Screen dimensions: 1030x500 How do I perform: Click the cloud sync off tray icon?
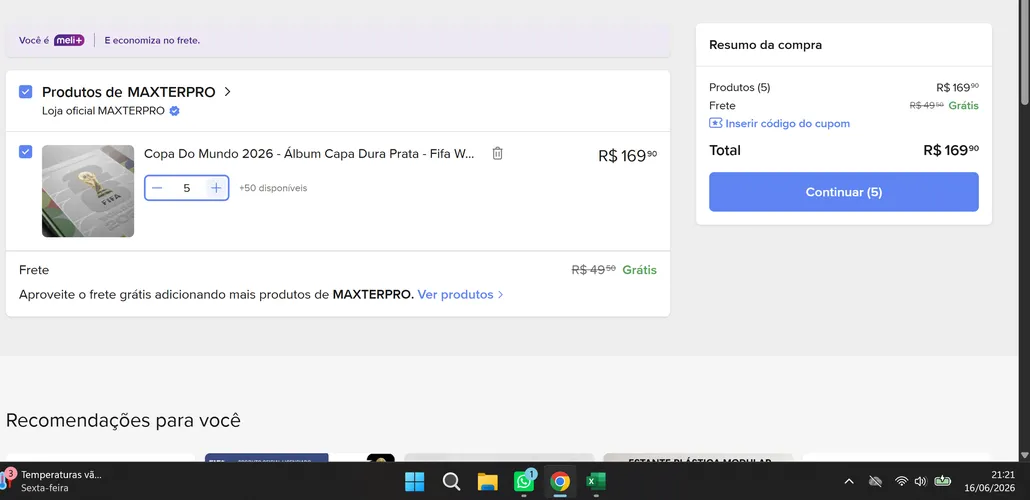tap(875, 482)
